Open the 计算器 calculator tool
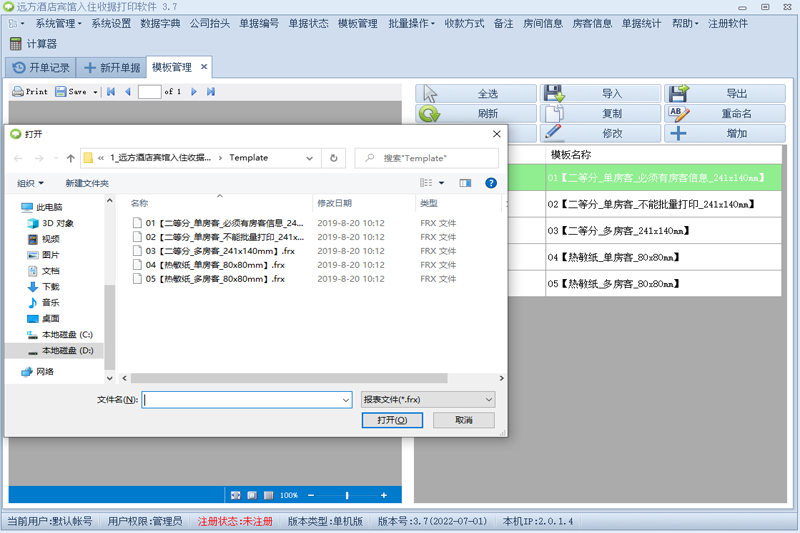The width and height of the screenshot is (800, 533). tap(33, 44)
